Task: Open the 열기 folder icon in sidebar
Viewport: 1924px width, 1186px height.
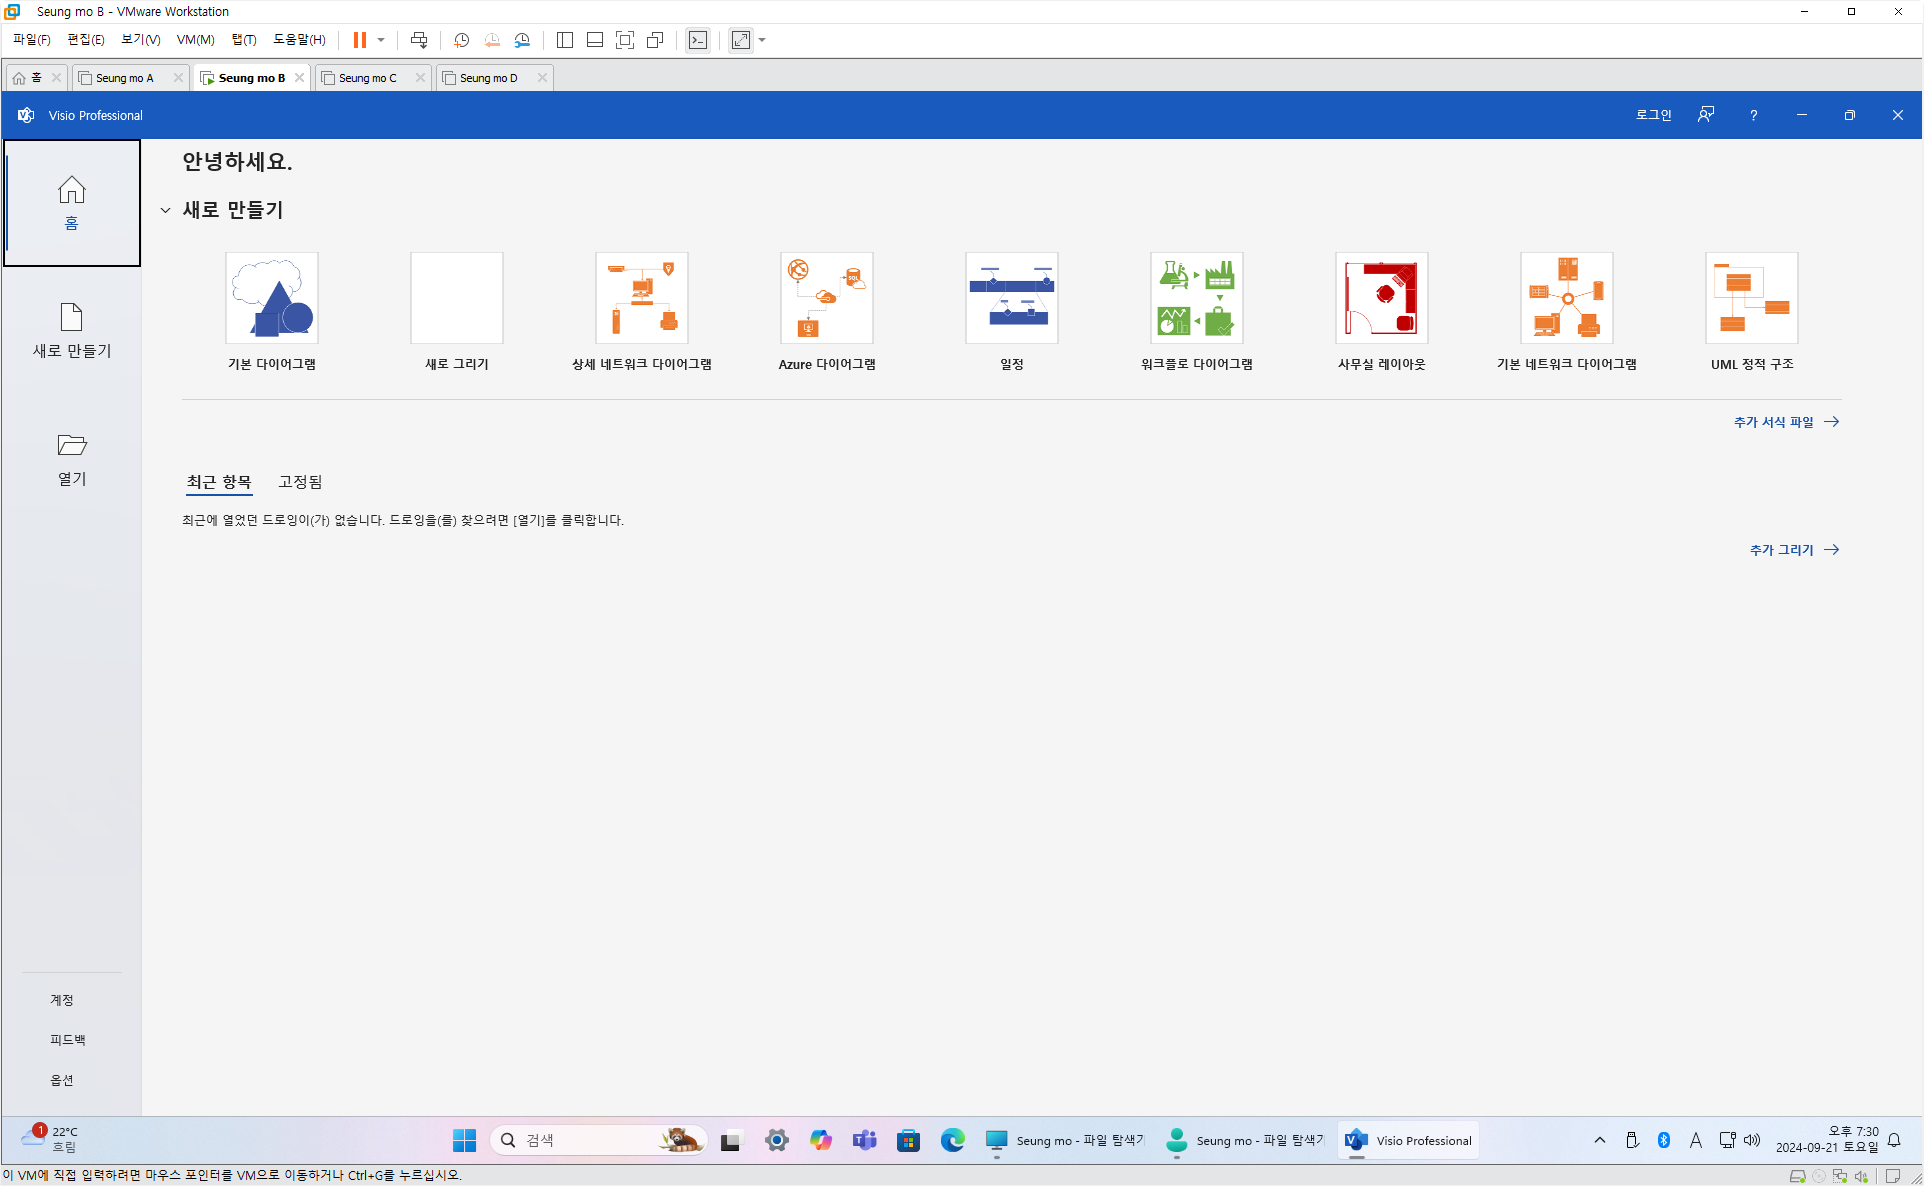Action: click(71, 445)
